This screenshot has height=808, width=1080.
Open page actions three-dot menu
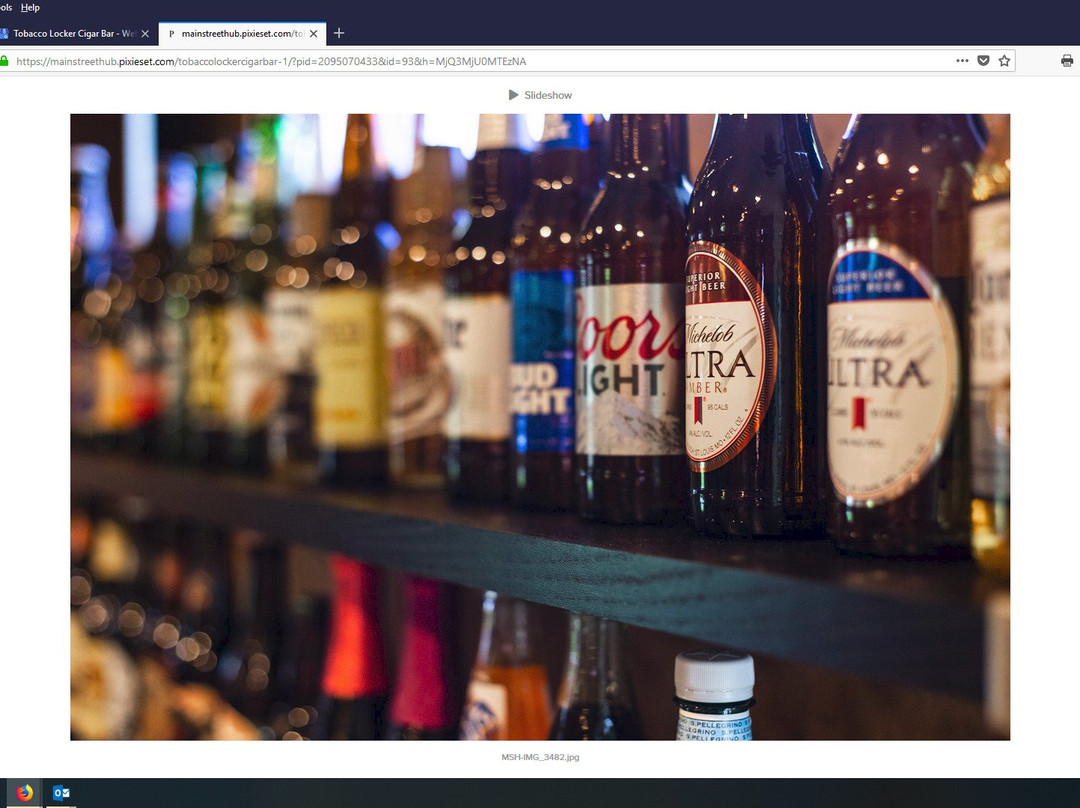(962, 61)
